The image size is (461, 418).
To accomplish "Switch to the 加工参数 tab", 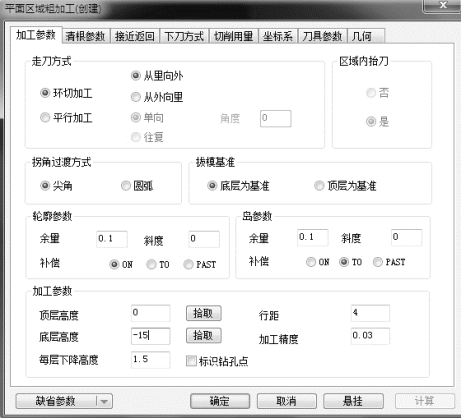I will click(36, 35).
